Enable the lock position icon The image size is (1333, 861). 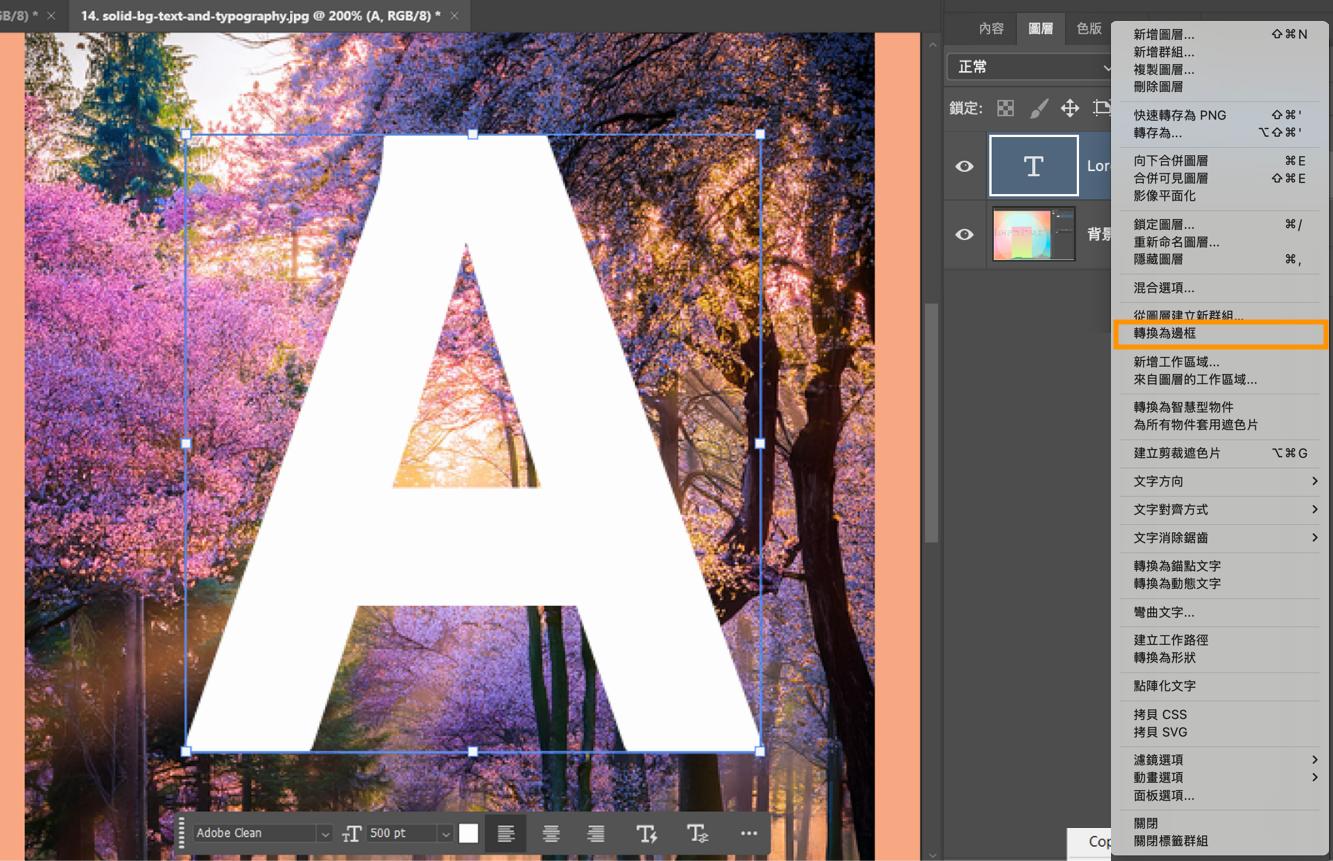pyautogui.click(x=1071, y=107)
